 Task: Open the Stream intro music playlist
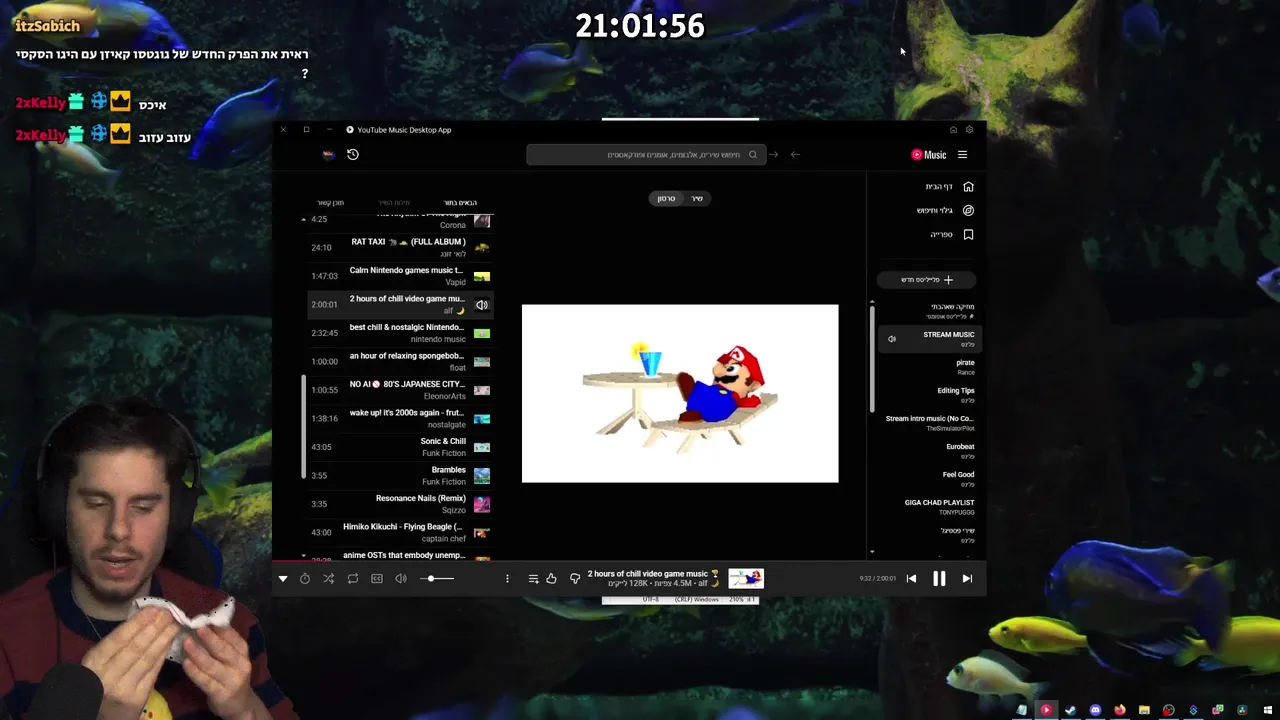928,423
